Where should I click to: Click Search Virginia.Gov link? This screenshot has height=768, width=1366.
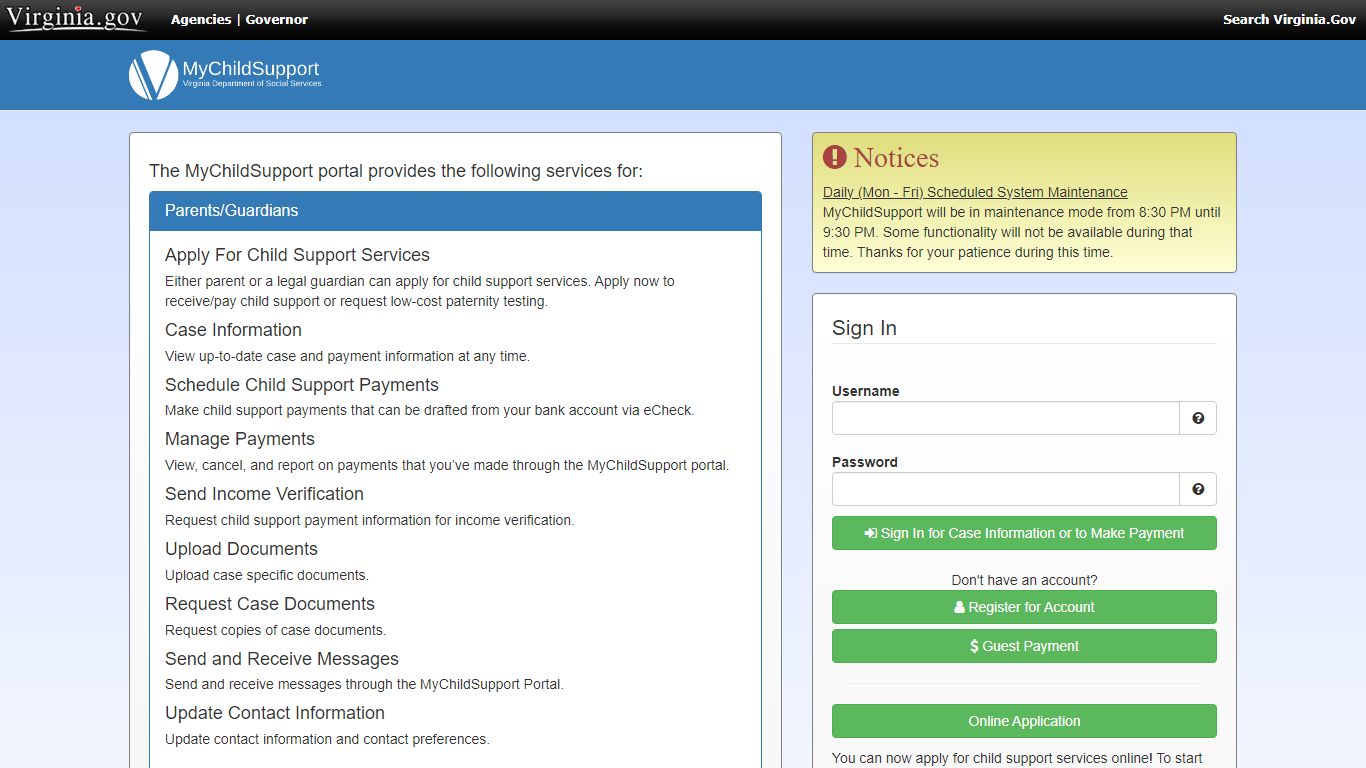[1290, 19]
